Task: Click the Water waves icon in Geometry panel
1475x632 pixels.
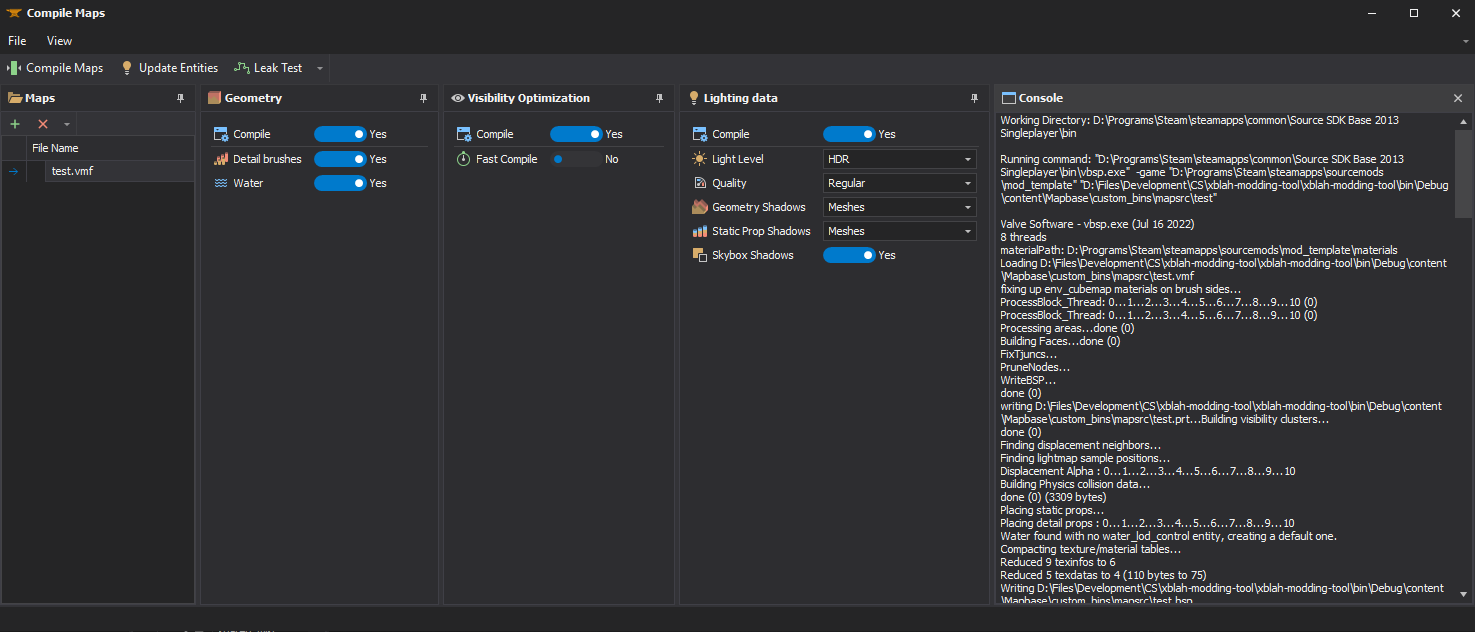Action: click(x=221, y=183)
